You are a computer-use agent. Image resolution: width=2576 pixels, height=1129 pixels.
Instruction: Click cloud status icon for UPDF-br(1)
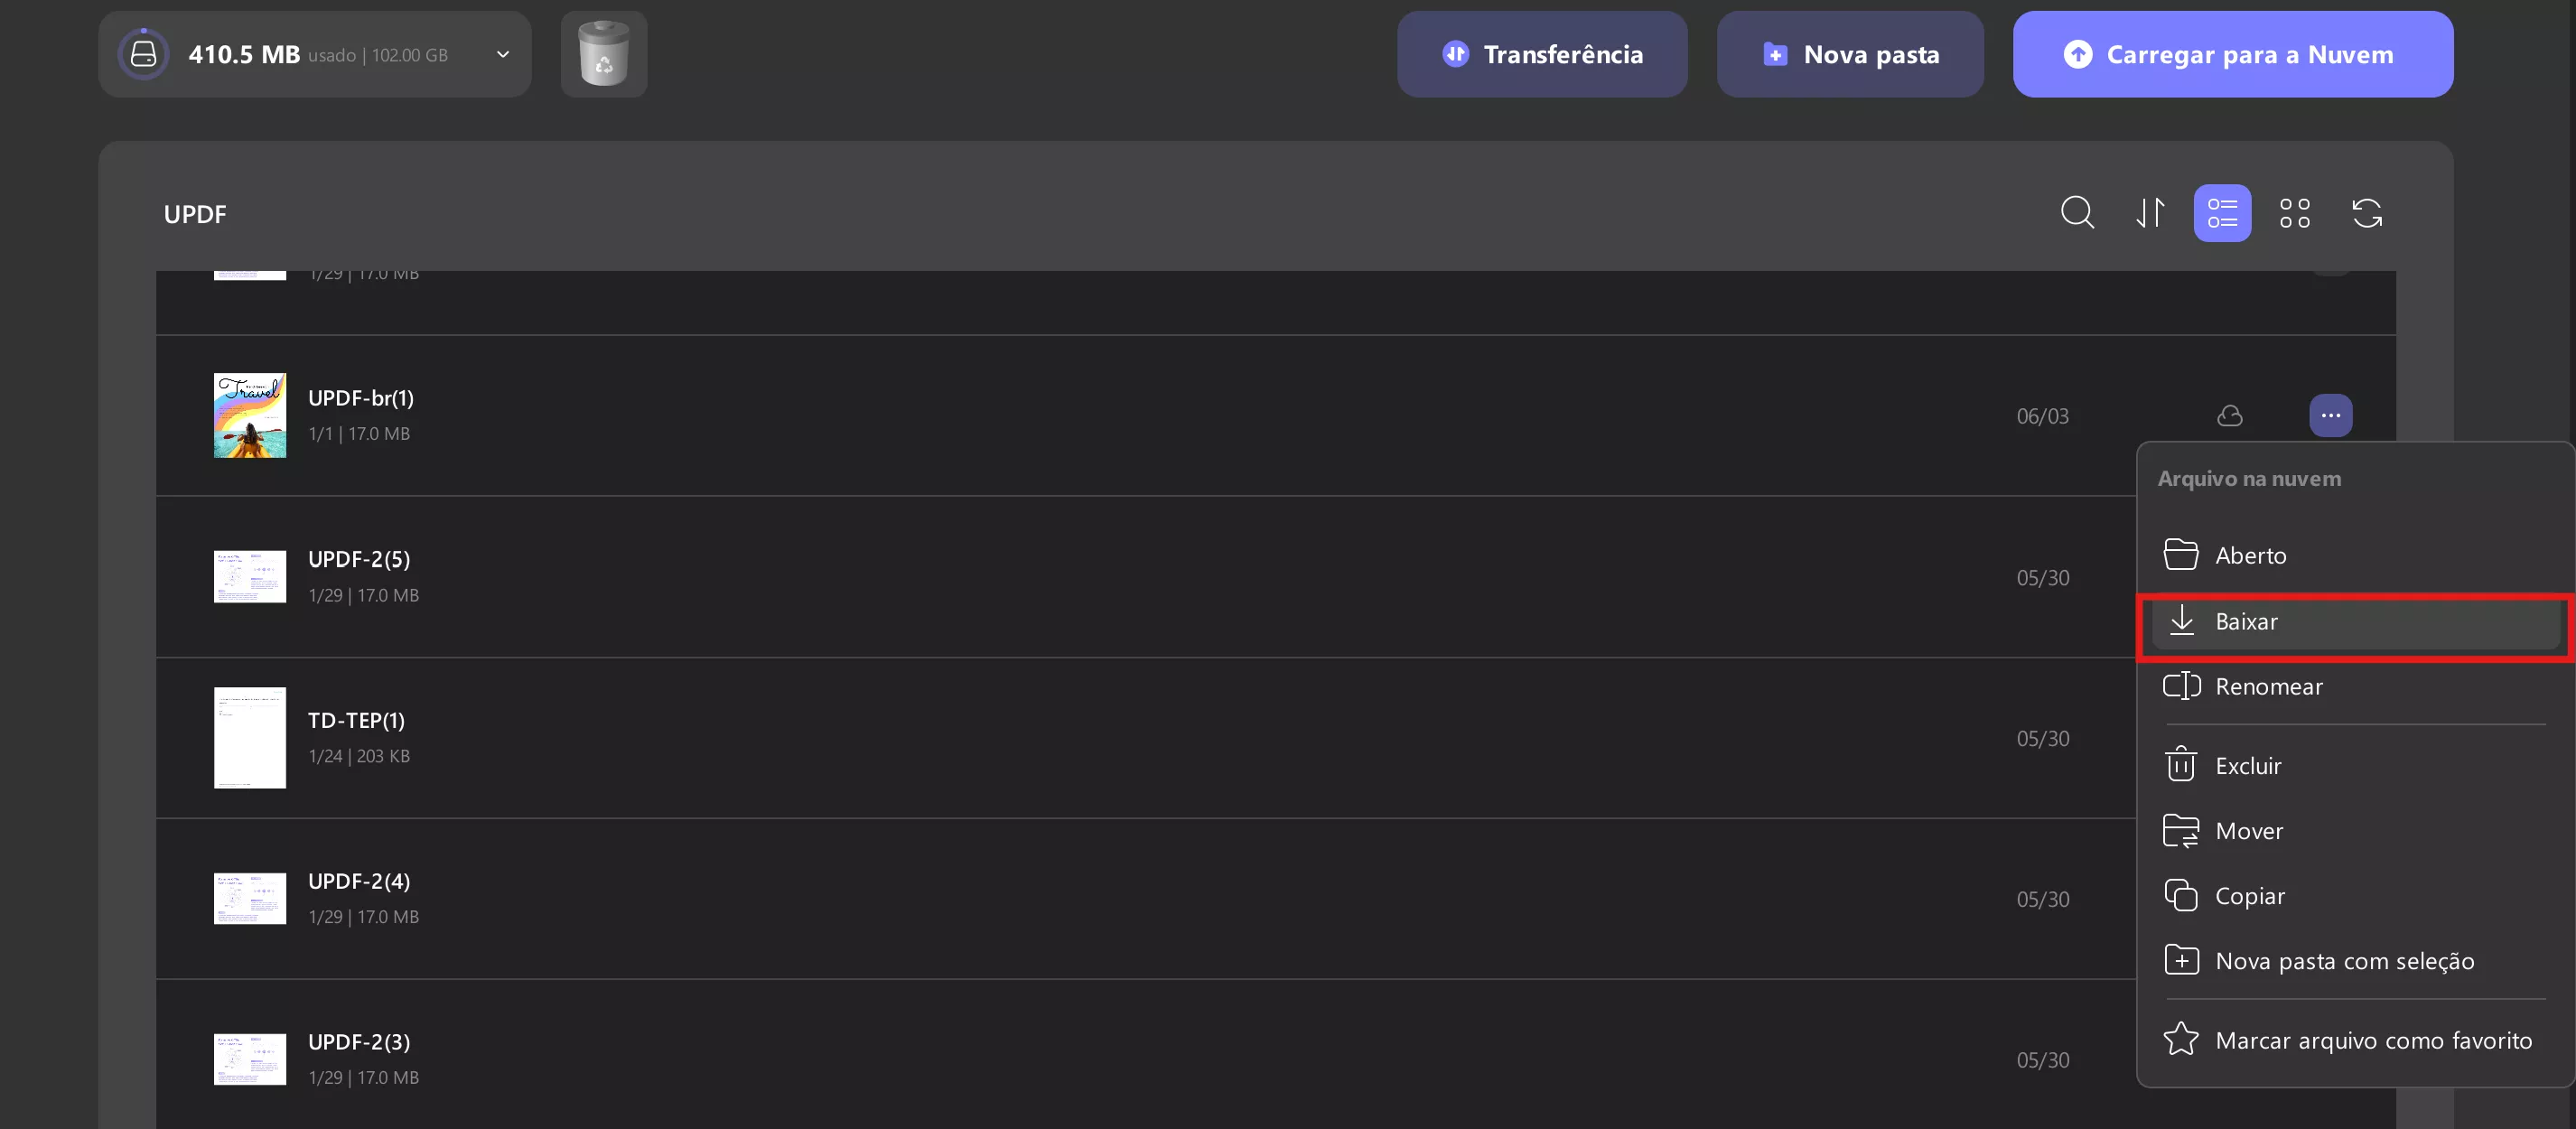2229,415
